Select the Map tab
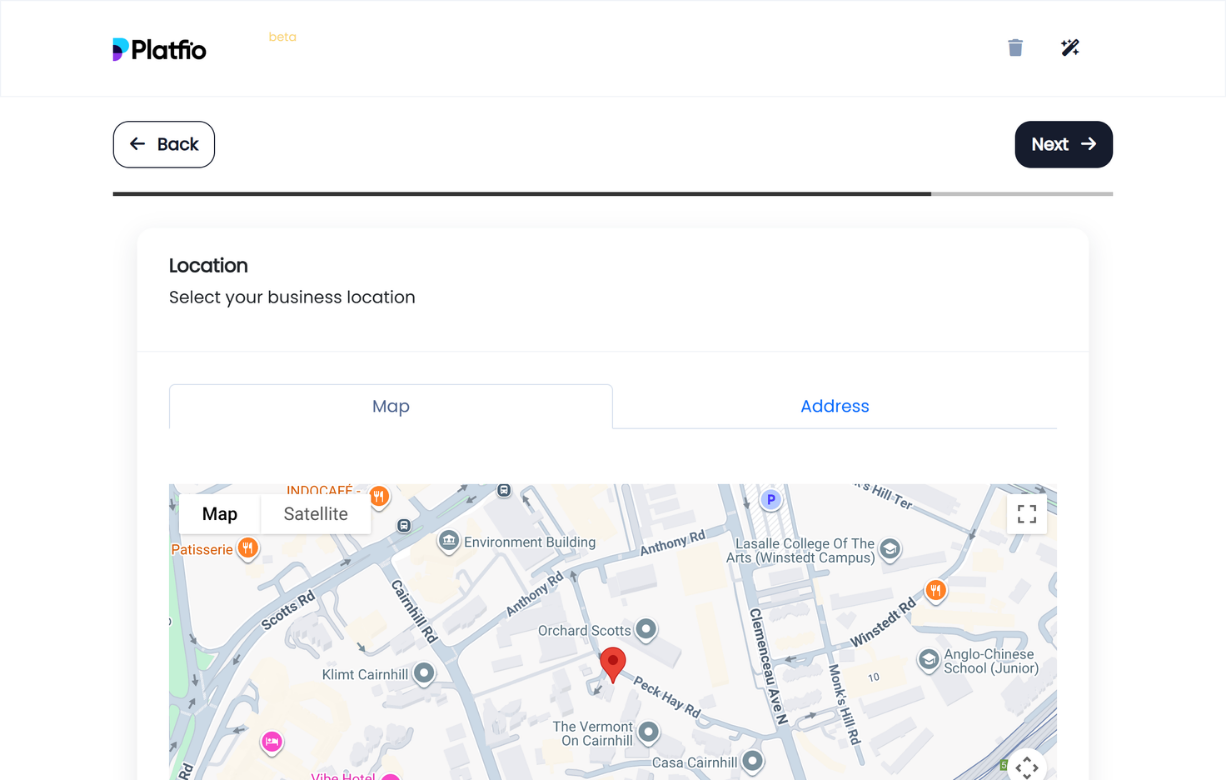Screen dimensions: 1228x780 [x=390, y=406]
